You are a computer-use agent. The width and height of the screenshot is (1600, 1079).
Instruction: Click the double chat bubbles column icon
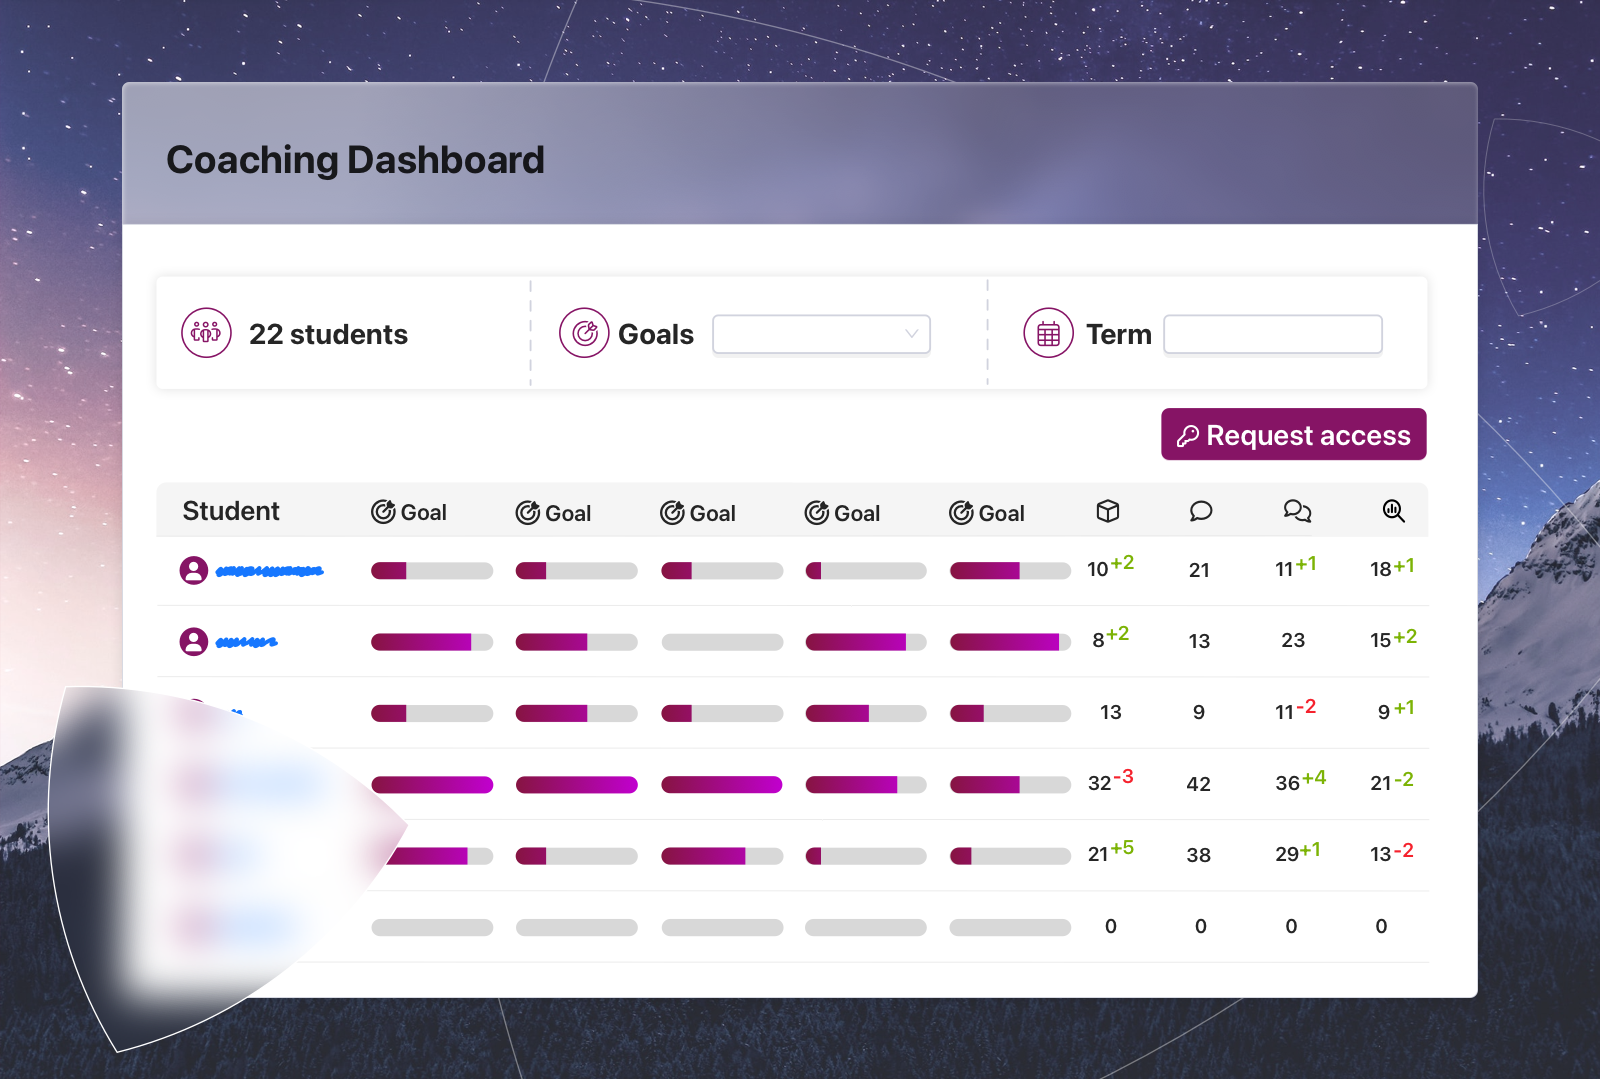click(1296, 511)
